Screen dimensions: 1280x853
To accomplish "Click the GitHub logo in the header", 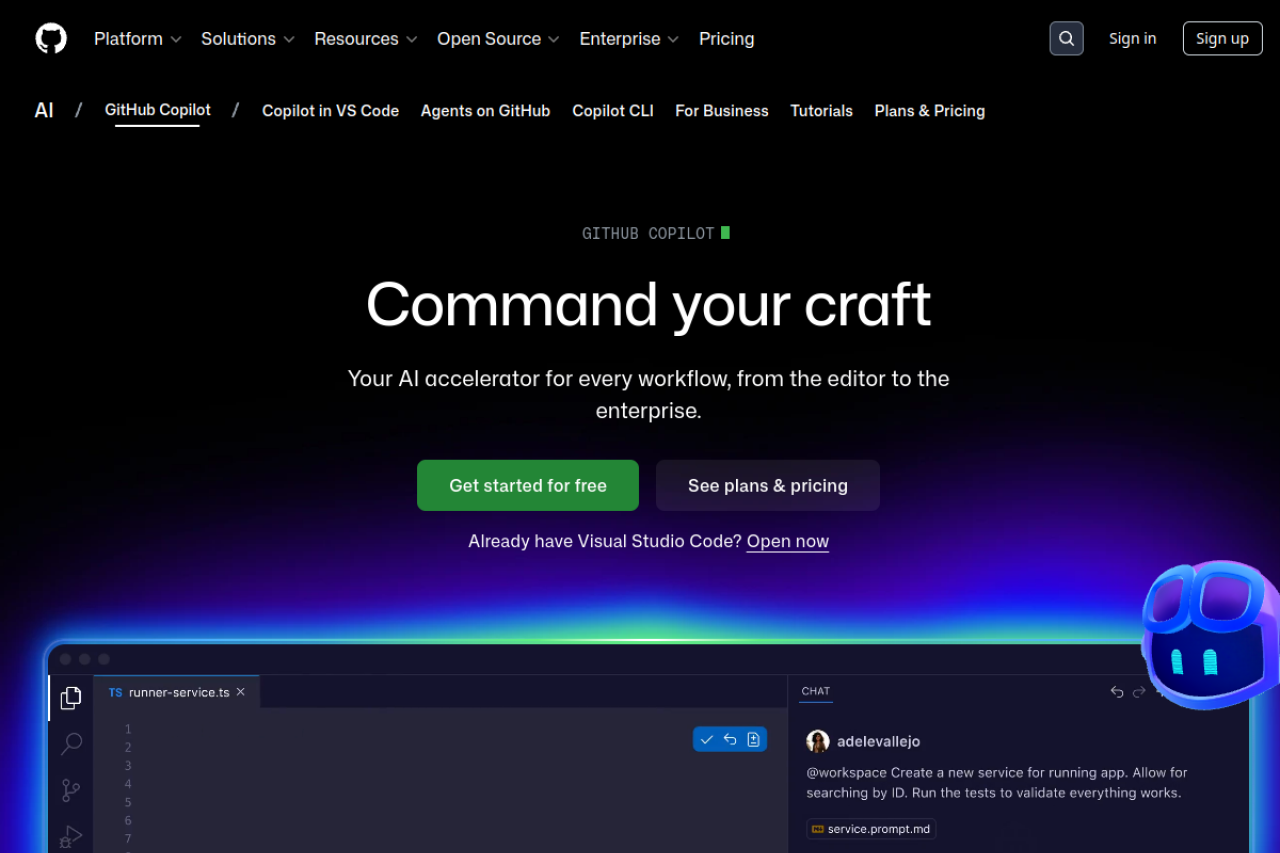I will 50,38.
